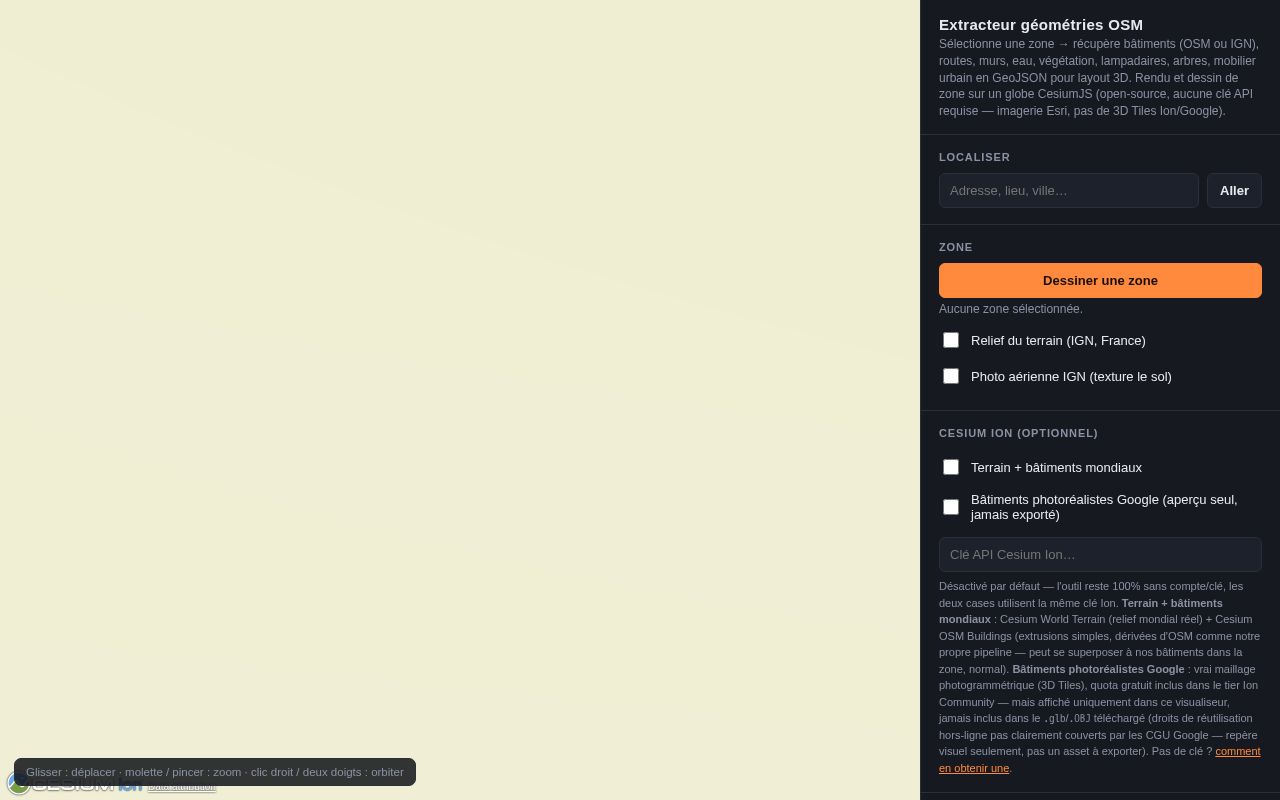Click the 'Aucune zone sélectionnée.' status text
1280x800 pixels.
(x=1011, y=309)
